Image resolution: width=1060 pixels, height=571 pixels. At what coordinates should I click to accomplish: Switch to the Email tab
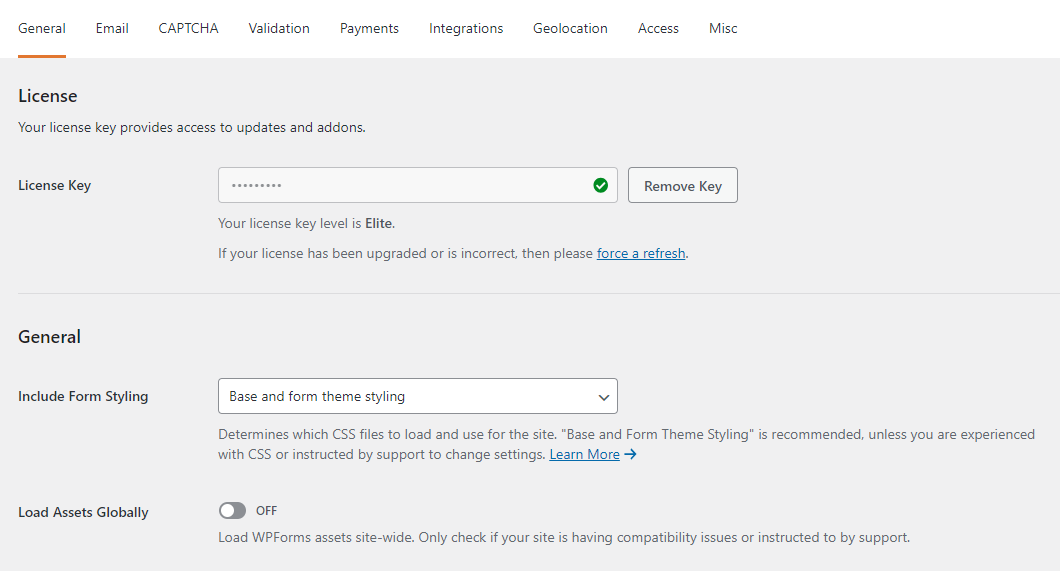coord(112,28)
